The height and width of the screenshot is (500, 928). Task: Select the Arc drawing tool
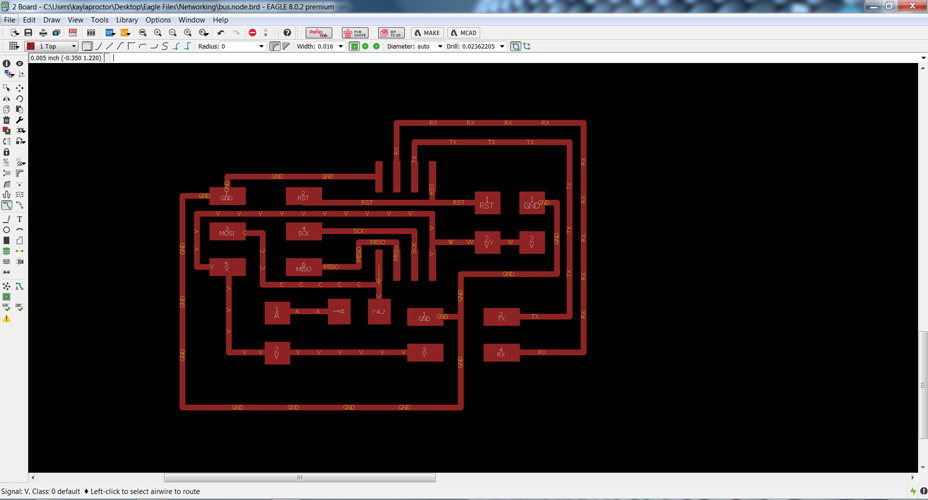click(x=20, y=230)
